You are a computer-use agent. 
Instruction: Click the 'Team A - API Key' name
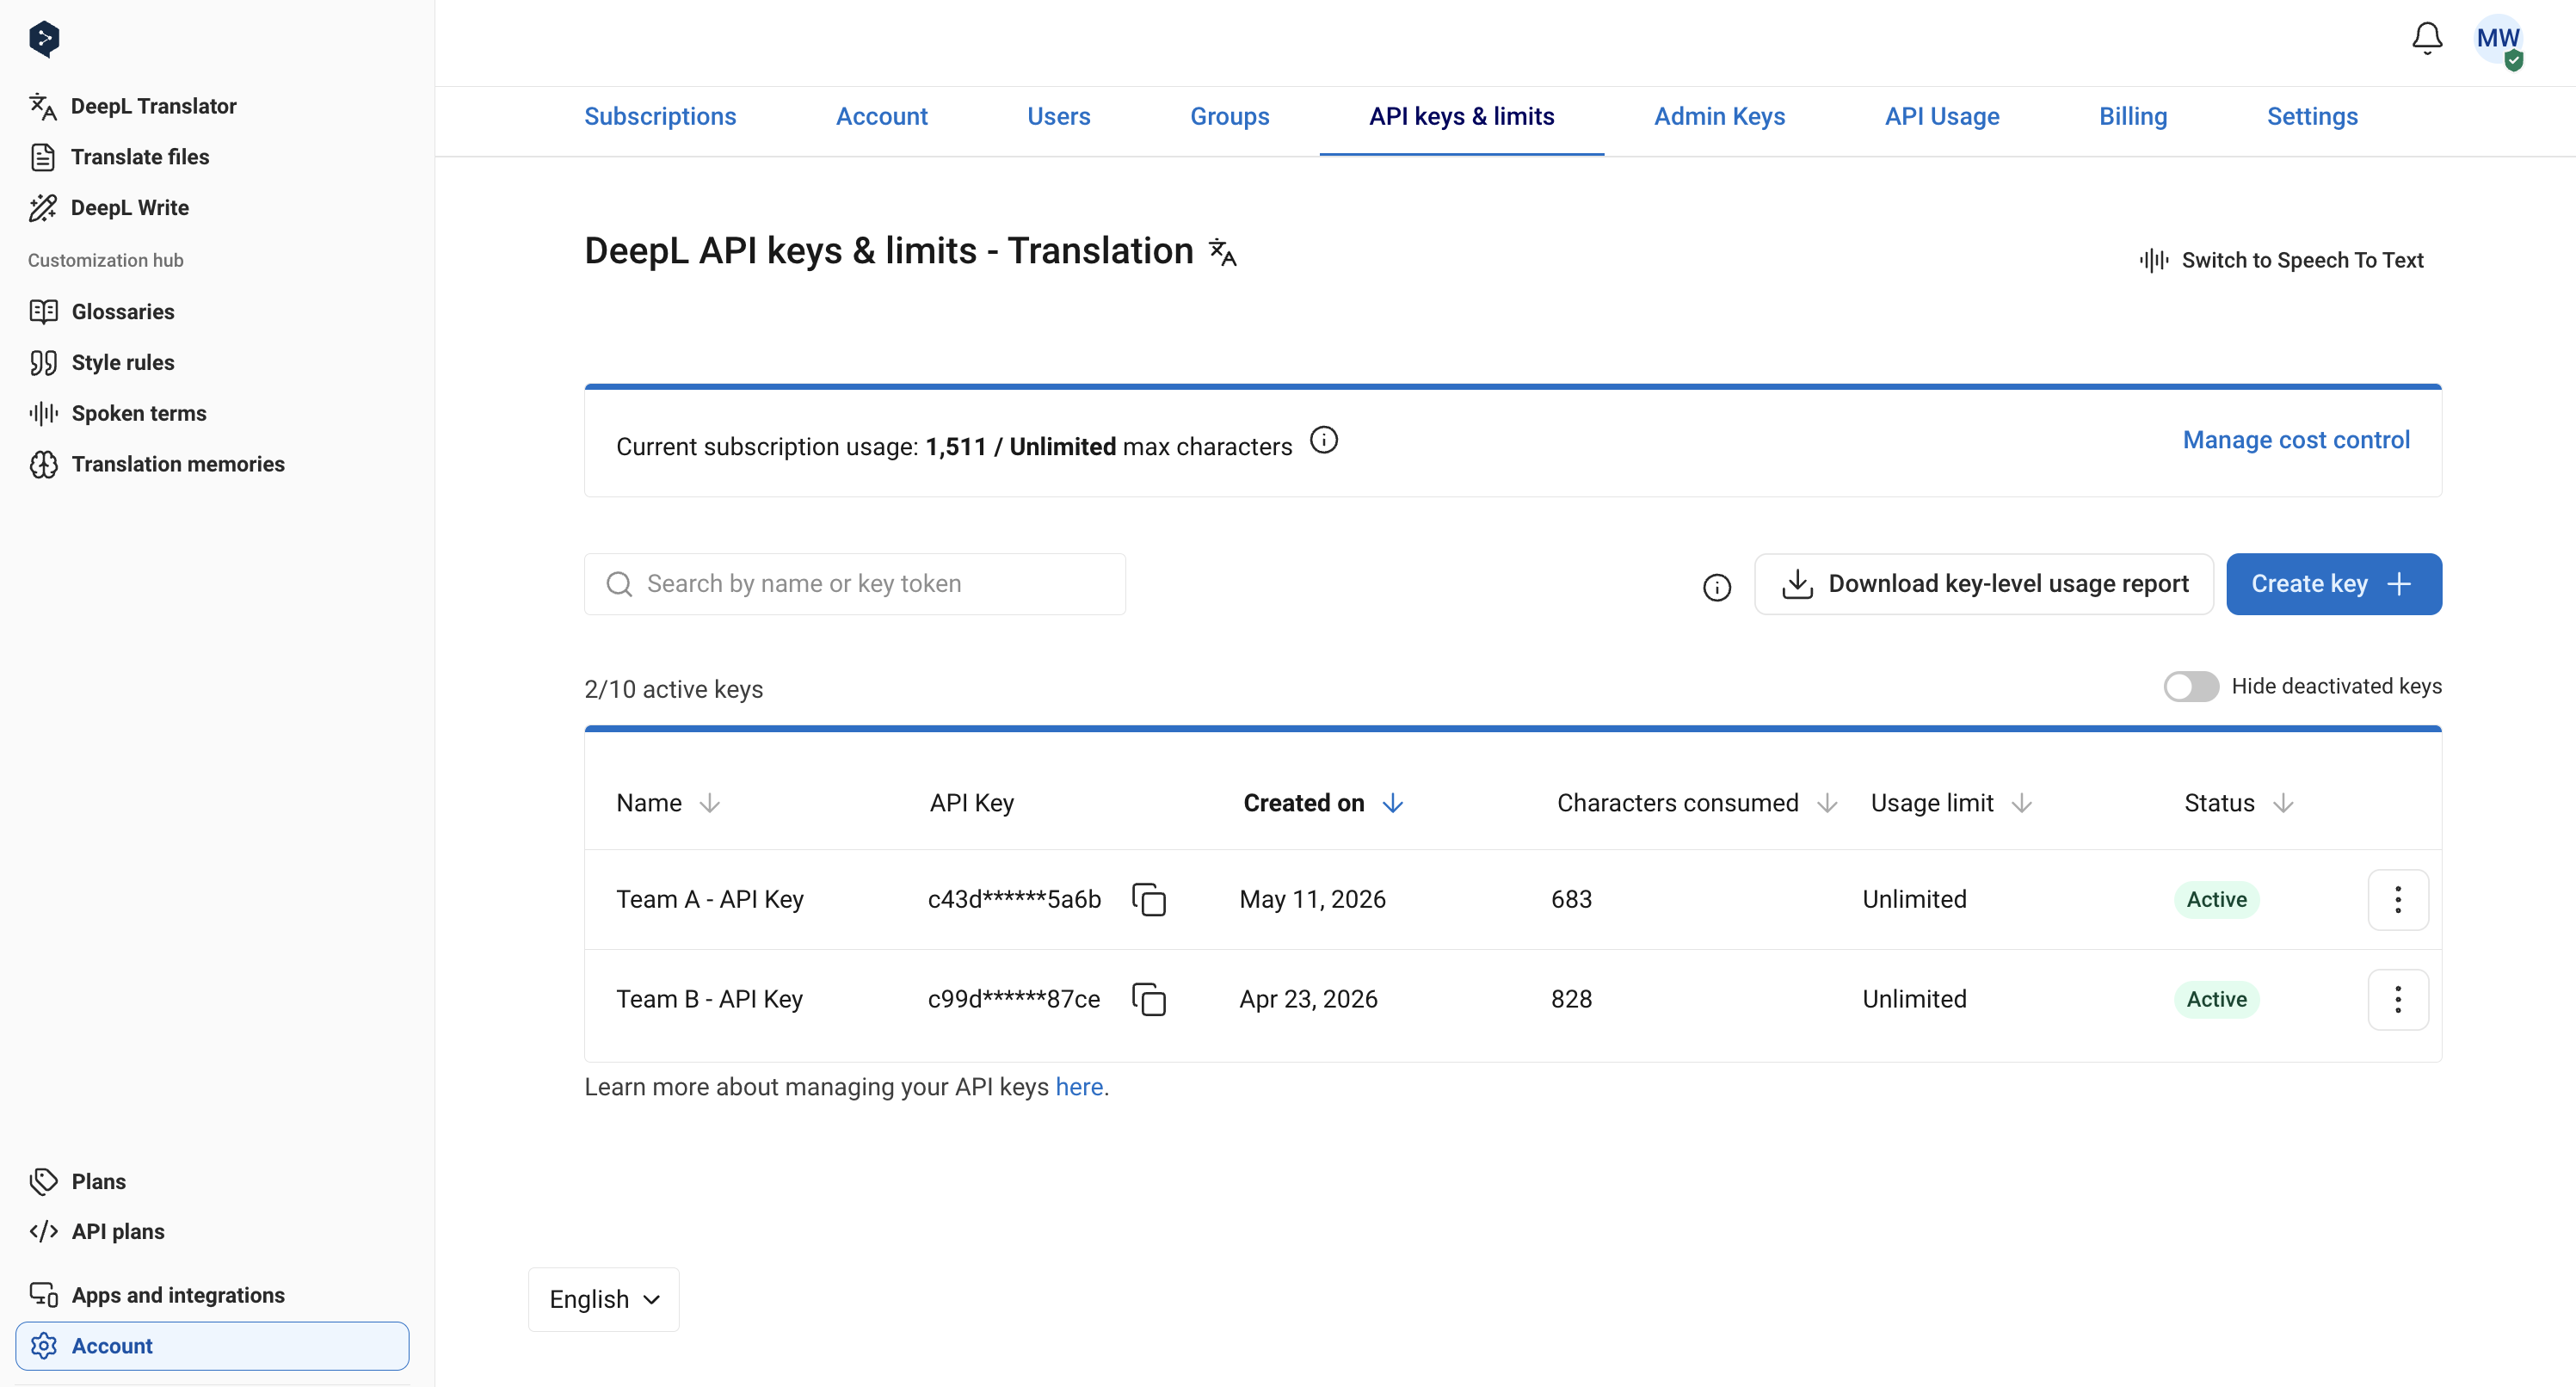pyautogui.click(x=710, y=899)
